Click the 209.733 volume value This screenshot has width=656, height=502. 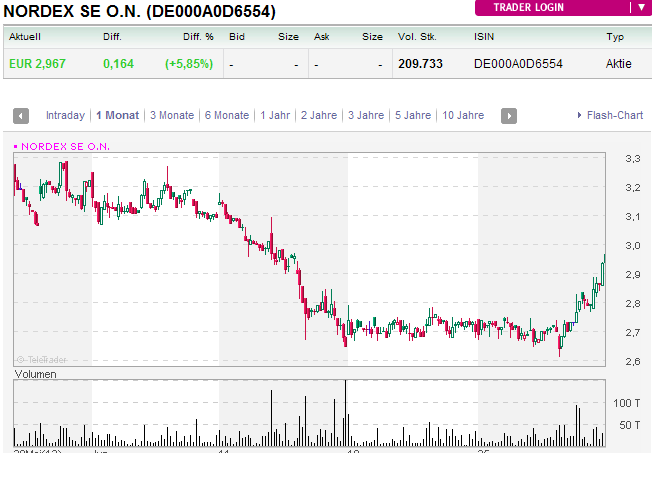click(x=420, y=64)
